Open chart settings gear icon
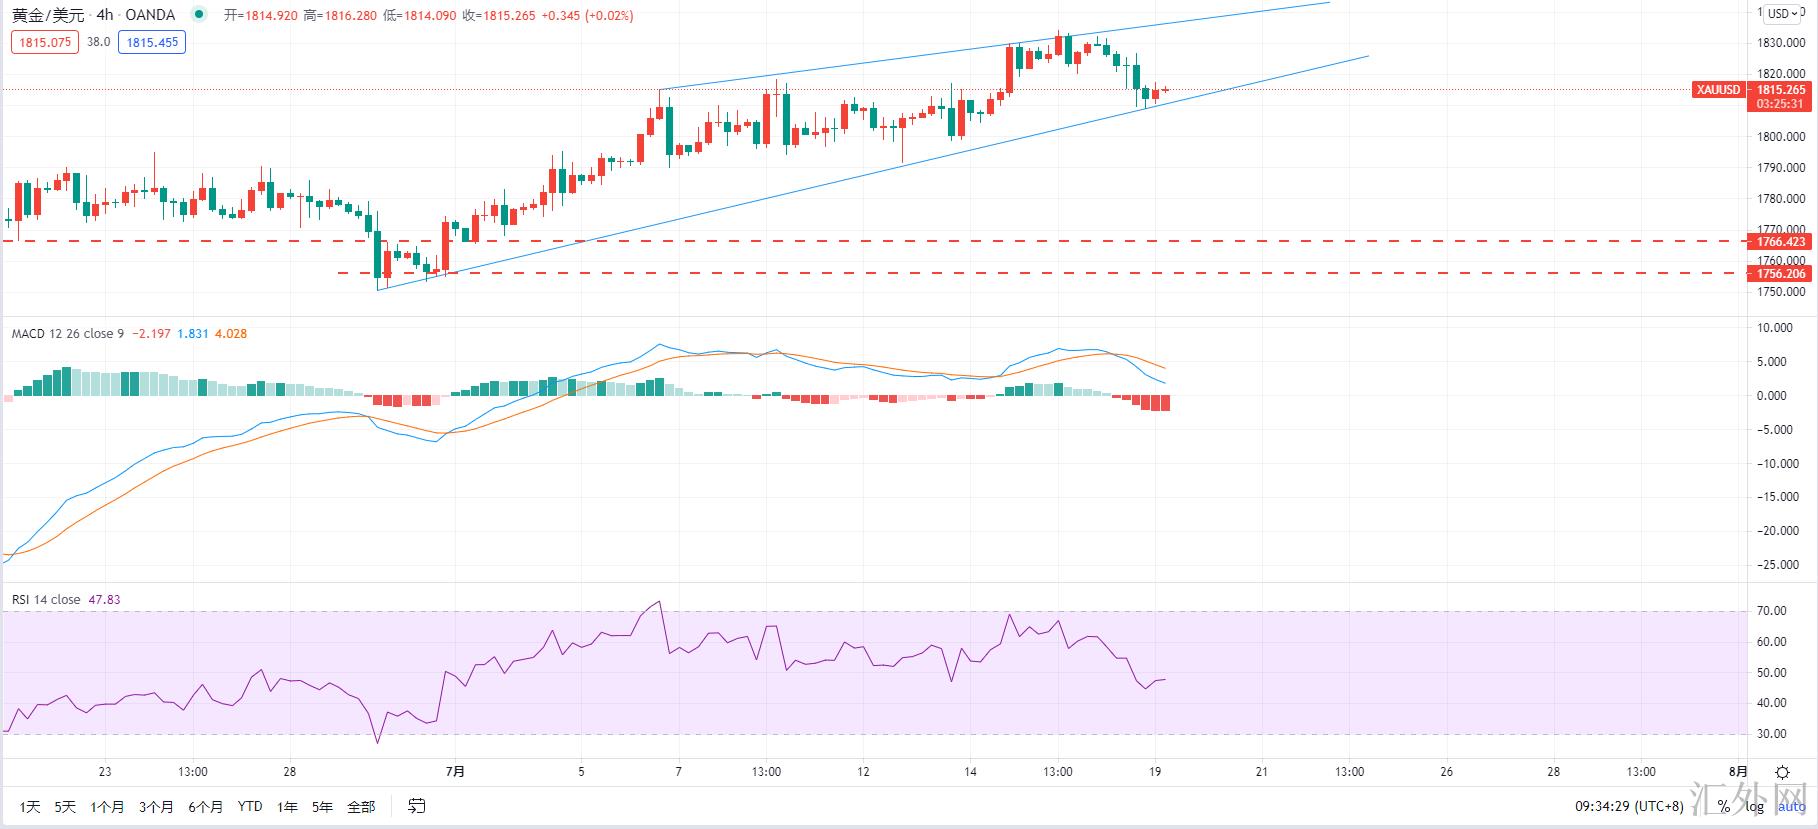Image resolution: width=1818 pixels, height=829 pixels. click(1782, 772)
